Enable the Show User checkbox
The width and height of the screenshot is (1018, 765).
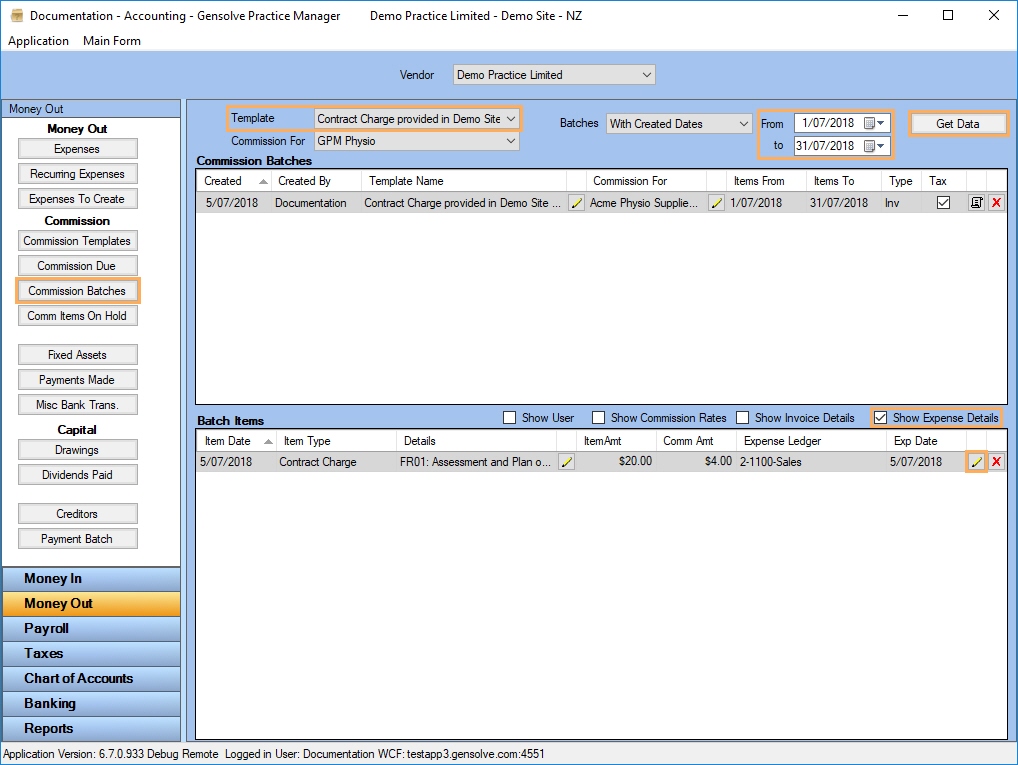[510, 418]
